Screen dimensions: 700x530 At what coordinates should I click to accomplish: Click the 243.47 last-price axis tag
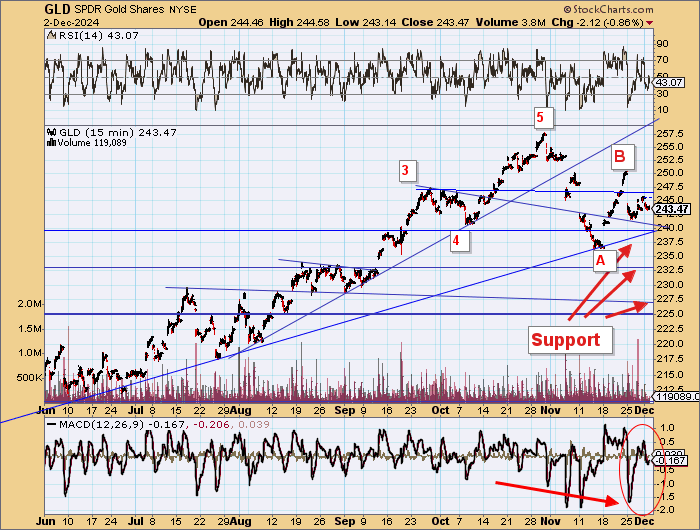point(671,209)
